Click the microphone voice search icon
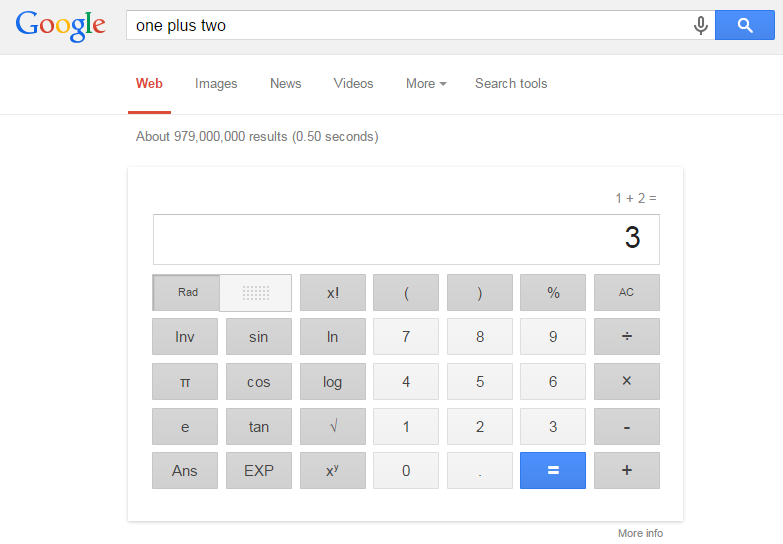Image resolution: width=783 pixels, height=544 pixels. point(701,25)
